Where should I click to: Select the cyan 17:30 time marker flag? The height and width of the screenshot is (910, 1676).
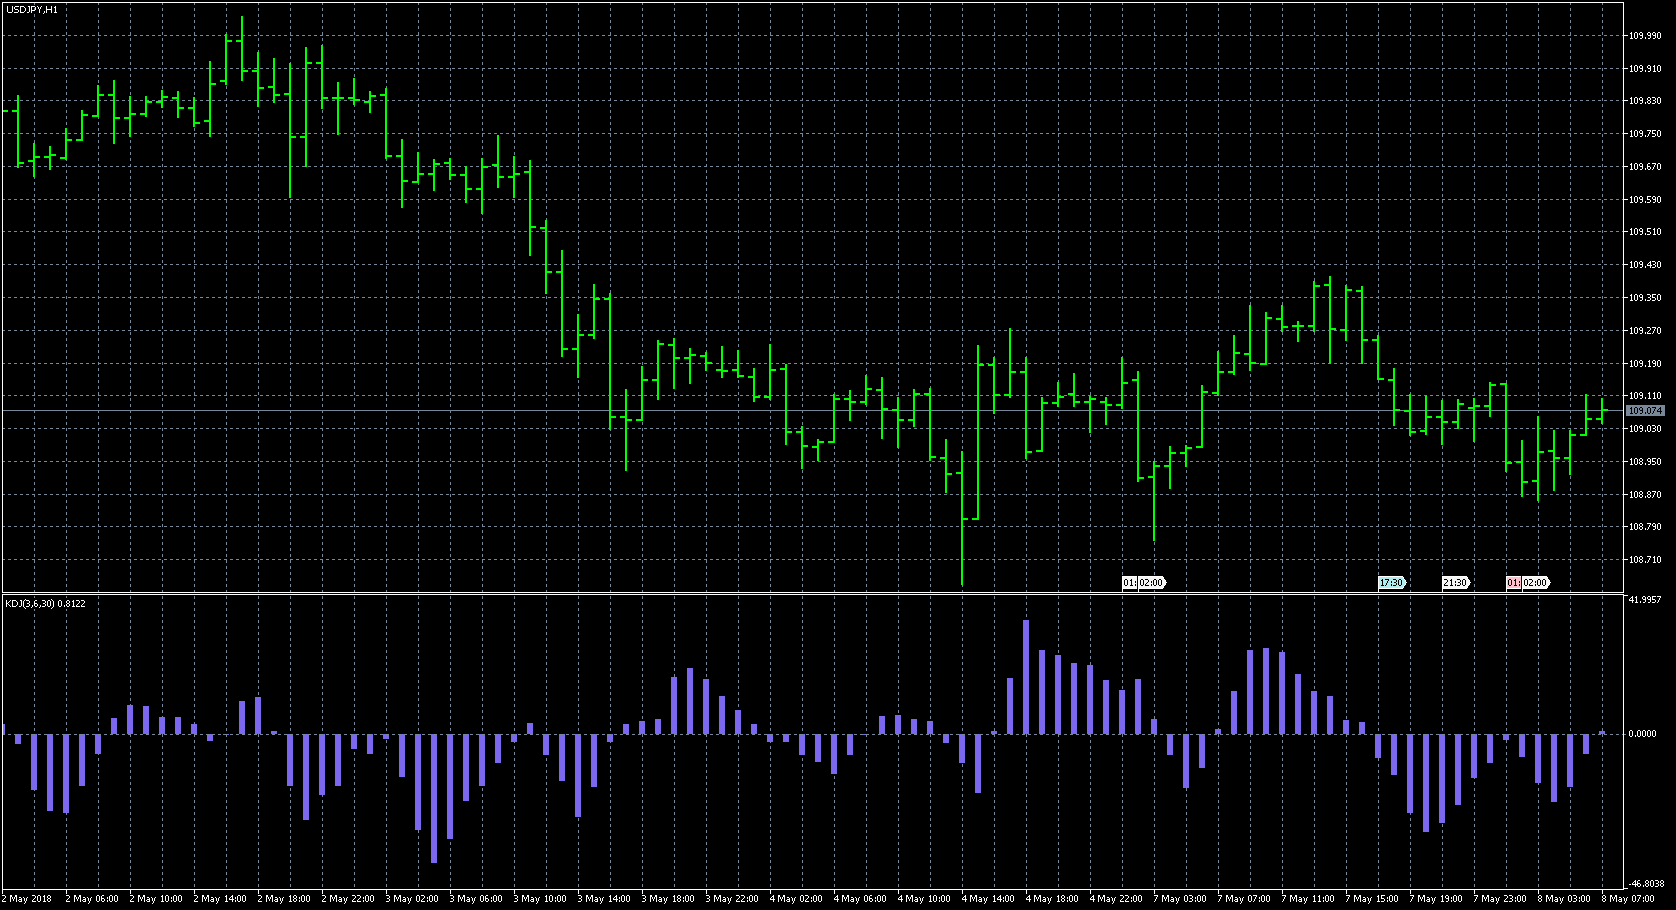point(1390,582)
